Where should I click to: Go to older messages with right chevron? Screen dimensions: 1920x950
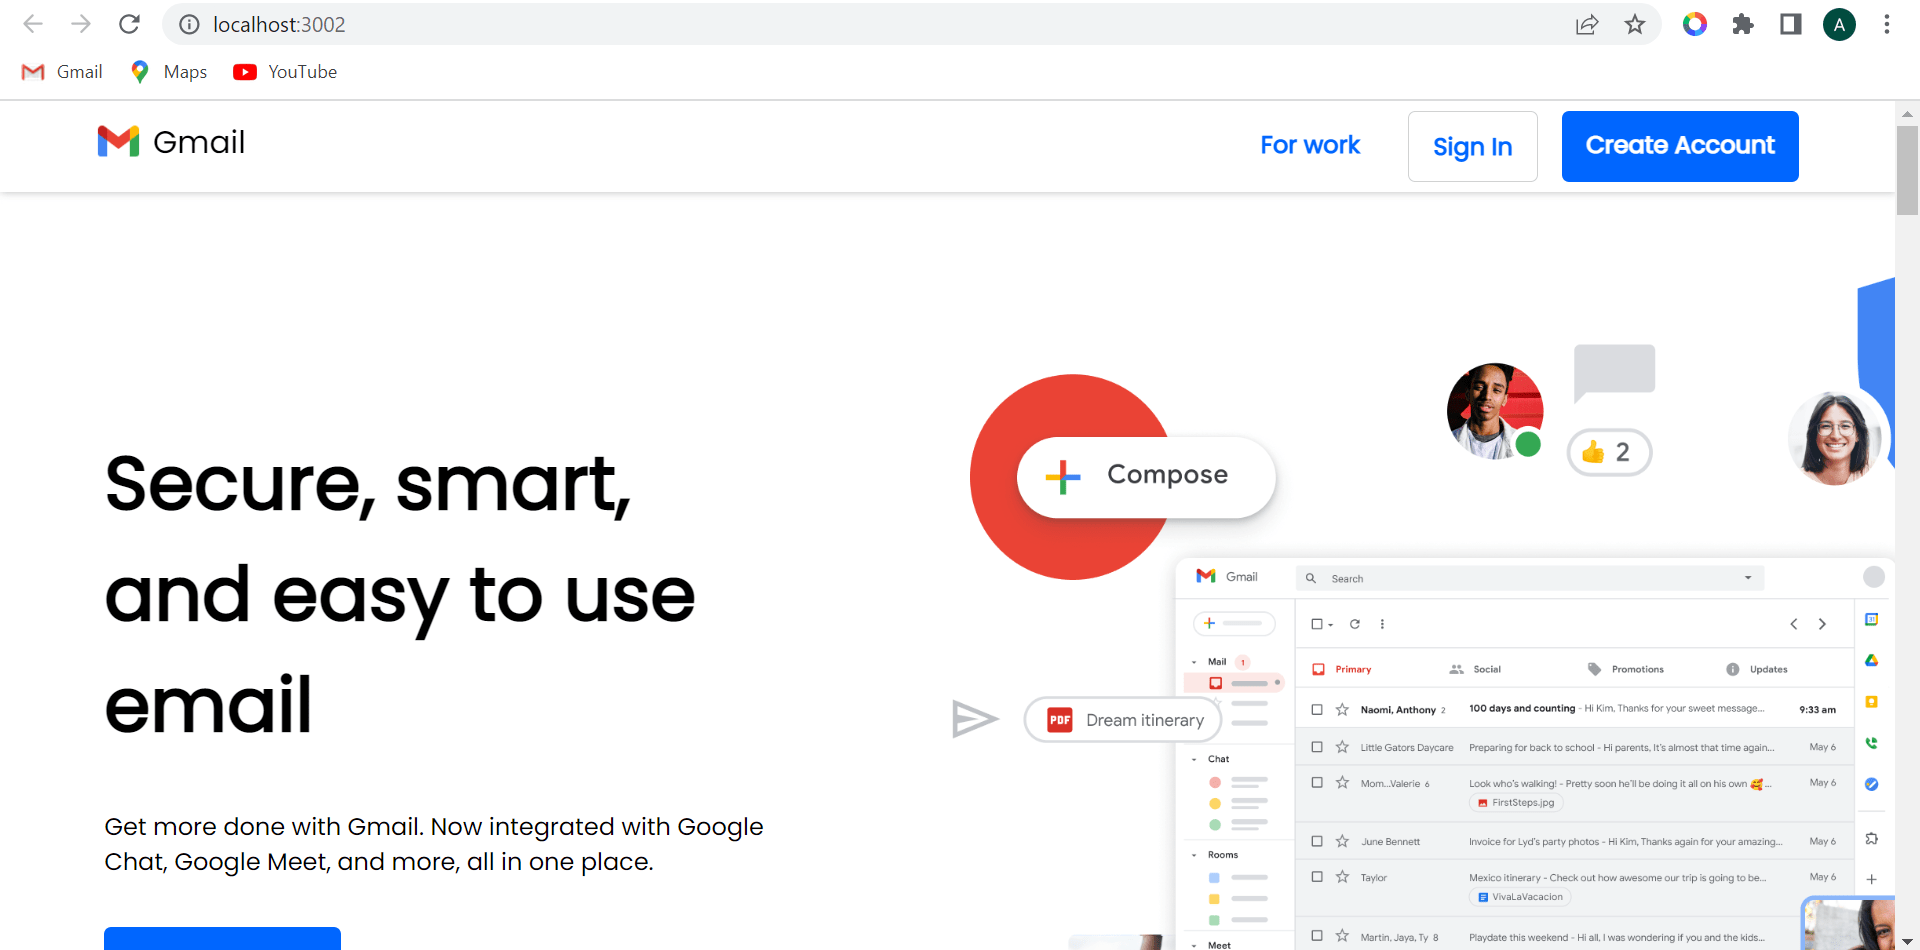point(1822,624)
